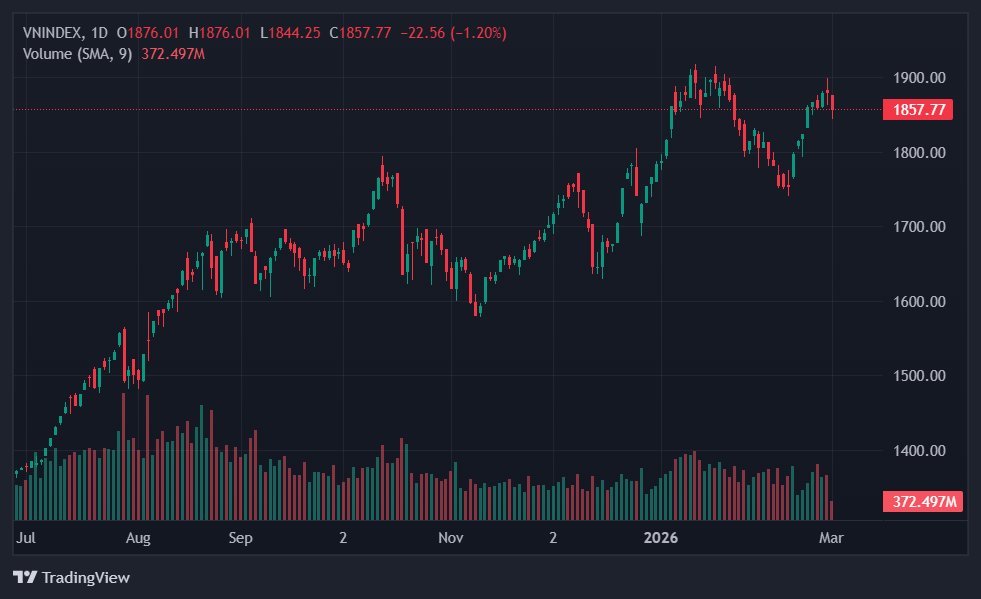Viewport: 981px width, 599px height.
Task: Click the Jul label on time axis
Action: pos(27,538)
